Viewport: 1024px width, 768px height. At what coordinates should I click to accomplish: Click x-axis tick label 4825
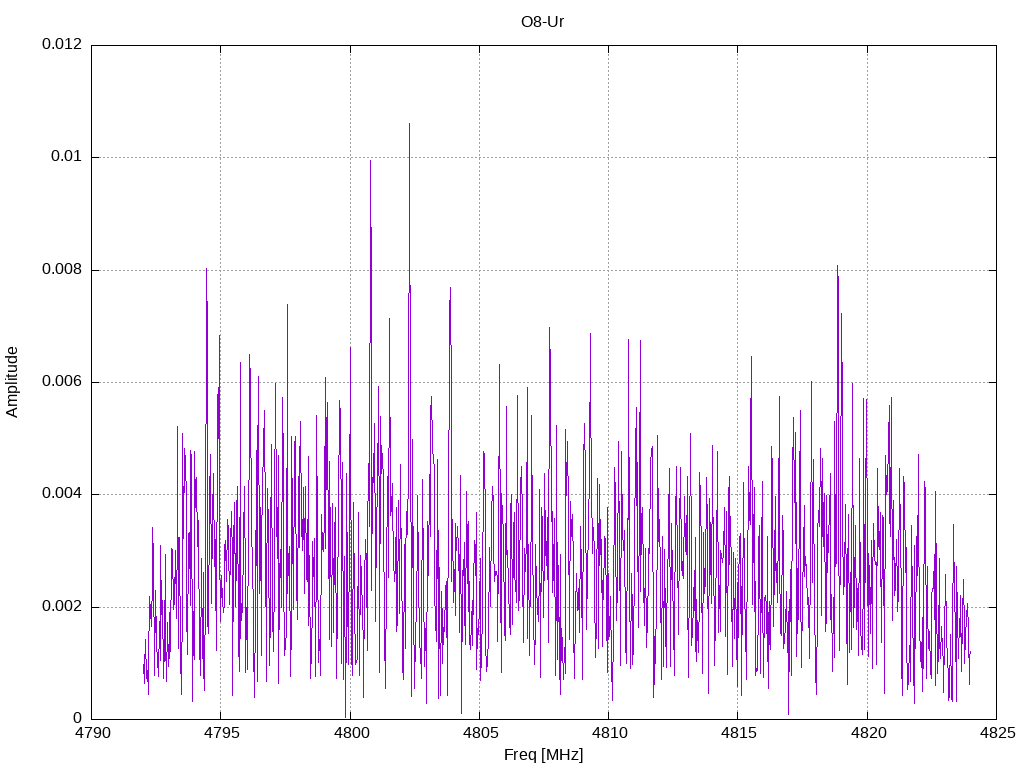(997, 733)
